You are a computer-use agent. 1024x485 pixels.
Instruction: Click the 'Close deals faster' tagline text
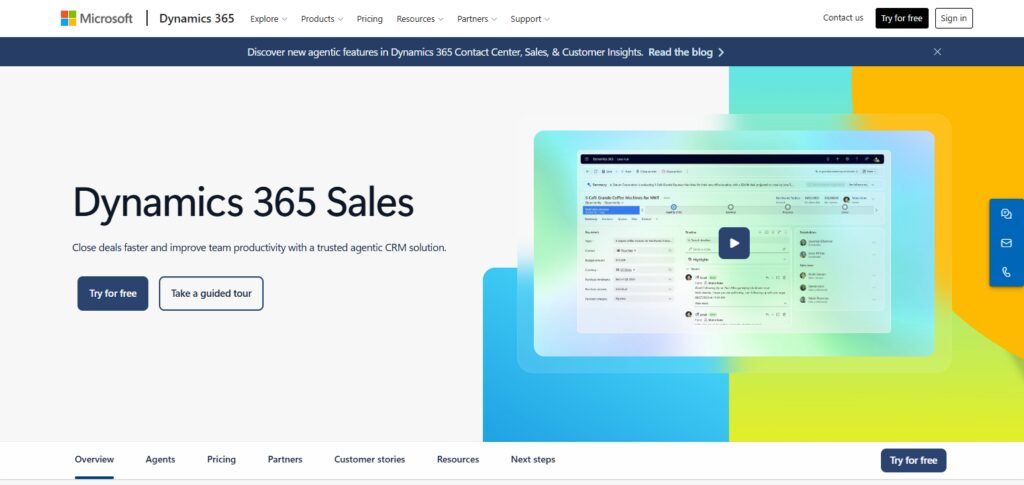(259, 248)
